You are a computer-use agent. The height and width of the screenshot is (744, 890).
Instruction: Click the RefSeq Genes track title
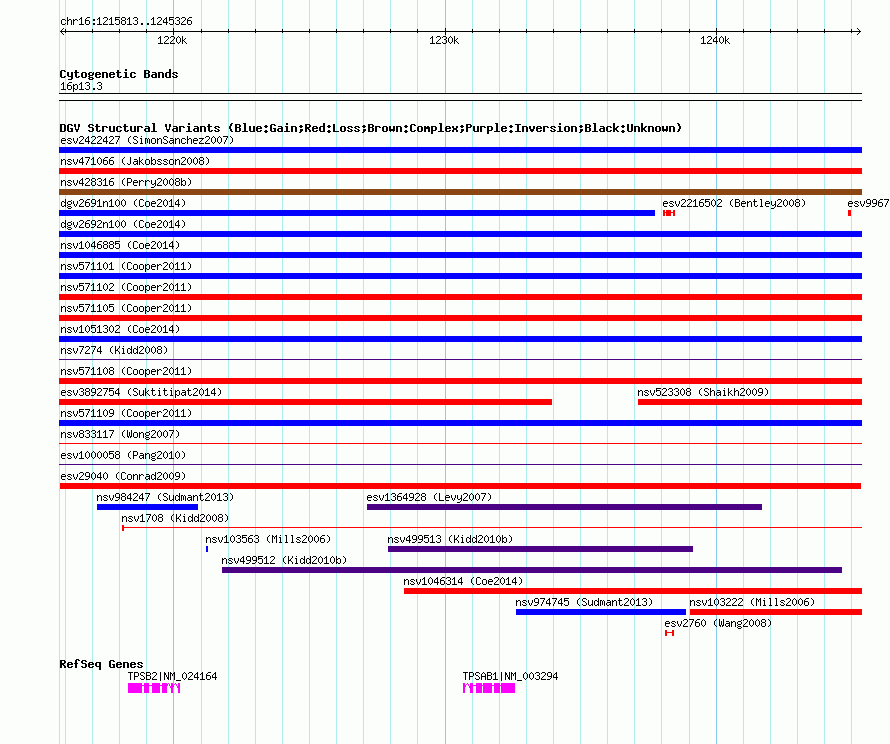coord(101,664)
